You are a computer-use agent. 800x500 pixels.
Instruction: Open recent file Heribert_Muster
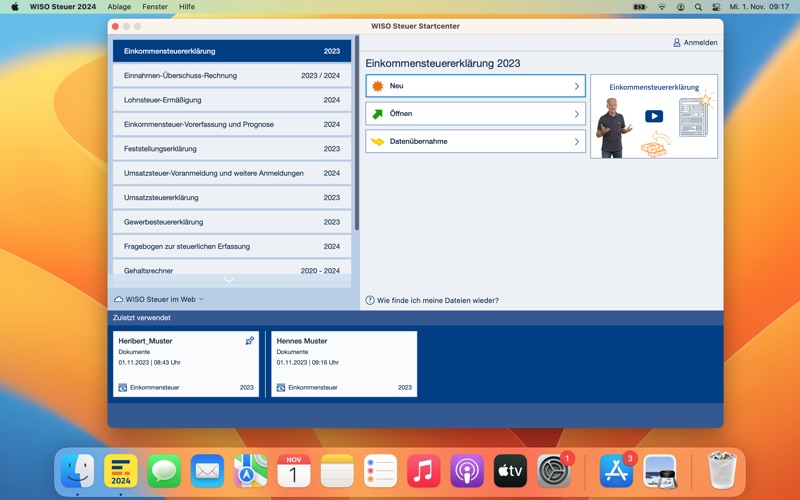(186, 364)
